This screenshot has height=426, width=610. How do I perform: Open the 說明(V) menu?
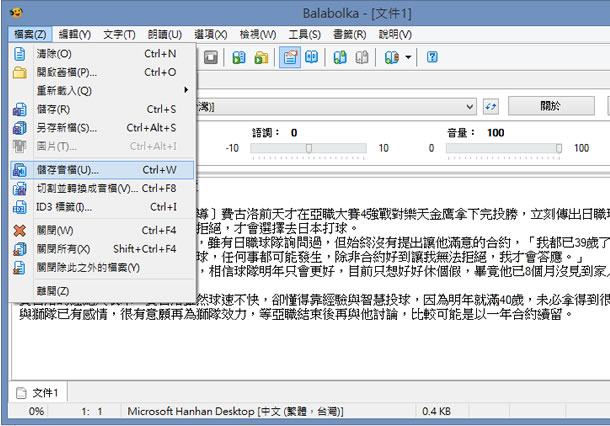pyautogui.click(x=395, y=35)
